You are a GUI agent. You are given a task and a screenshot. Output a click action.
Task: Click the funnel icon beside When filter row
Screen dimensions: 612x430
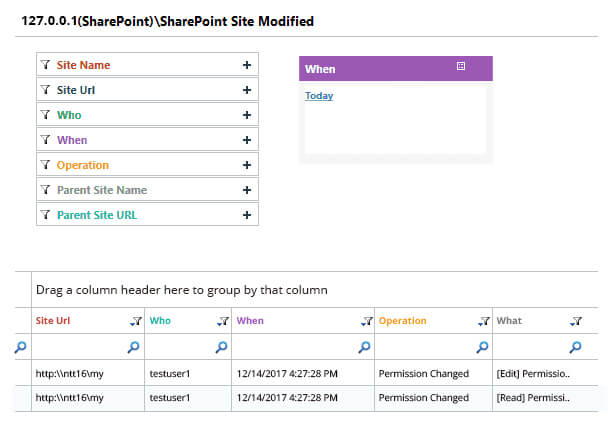pyautogui.click(x=45, y=140)
